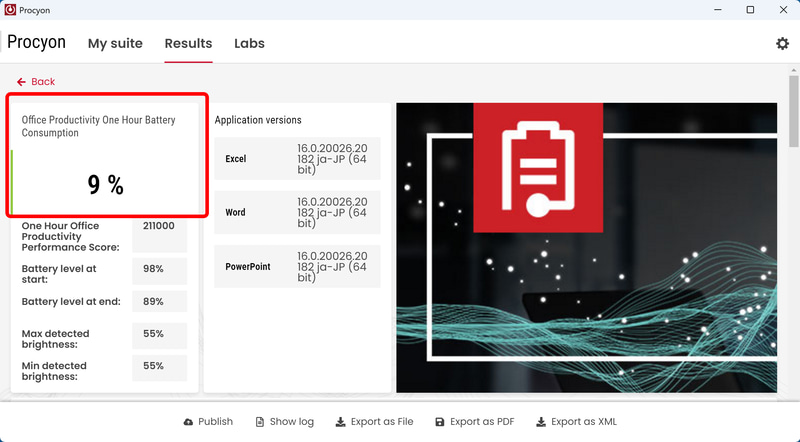The image size is (800, 442).
Task: Click the Max detected brightness label
Action: 55,339
